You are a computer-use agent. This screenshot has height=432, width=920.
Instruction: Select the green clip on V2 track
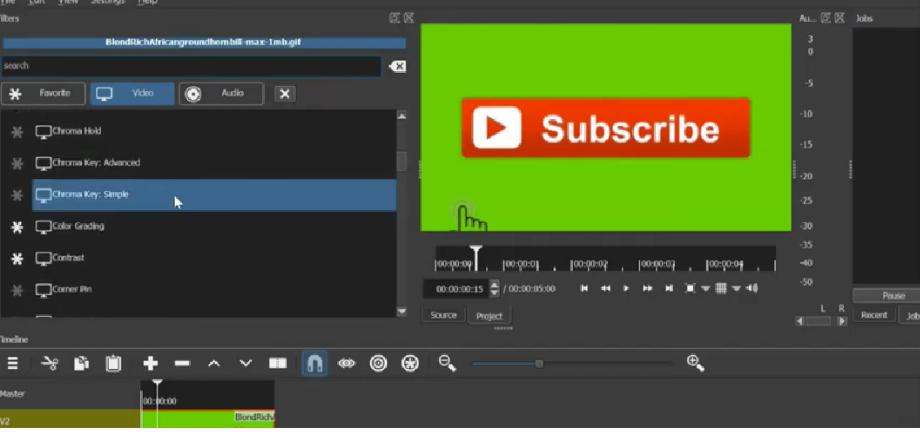(208, 418)
